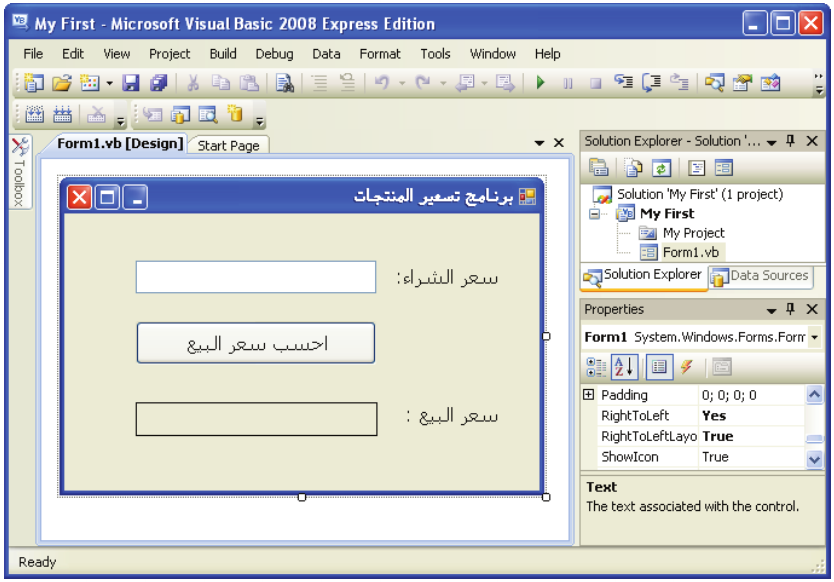
Task: Open Properties Window from the main toolbar icon
Action: coord(742,82)
